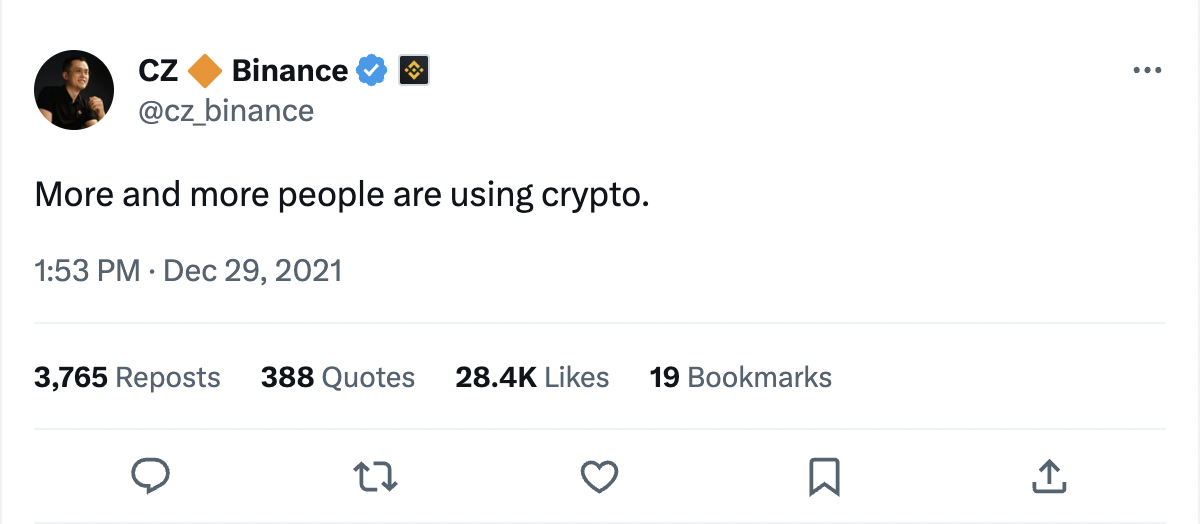
Task: Click the repost arrows icon
Action: coord(376,476)
